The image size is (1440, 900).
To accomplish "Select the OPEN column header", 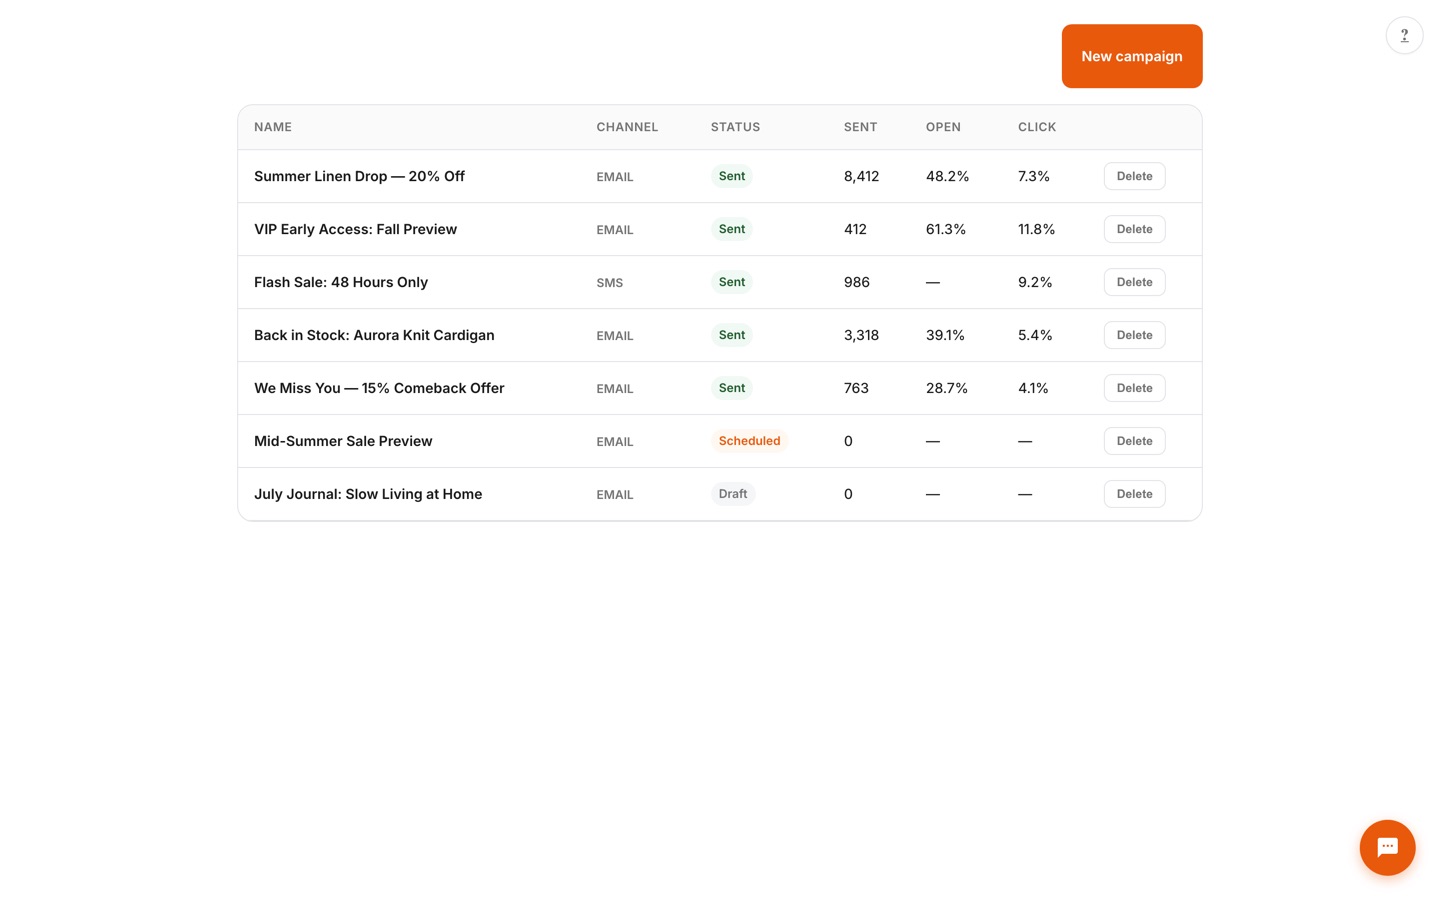I will pos(943,127).
